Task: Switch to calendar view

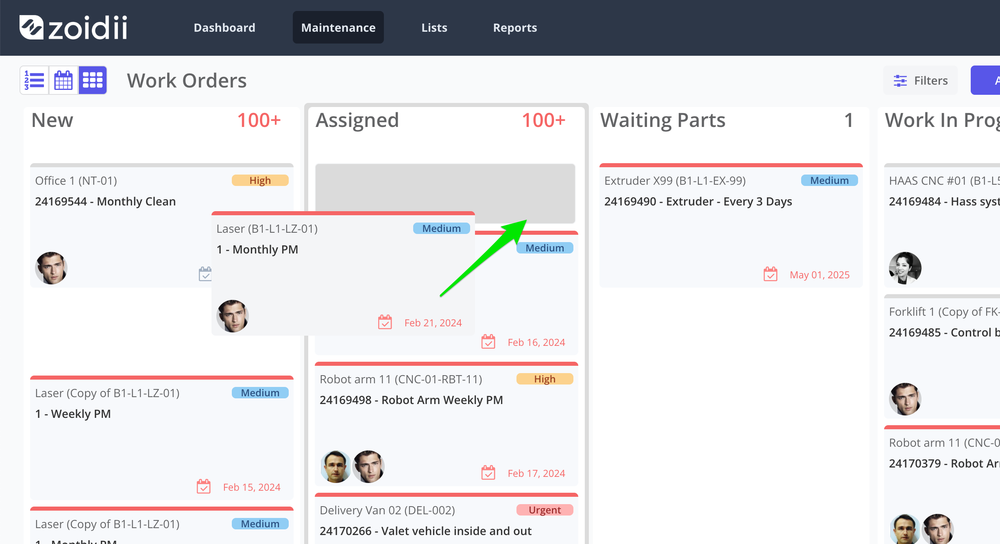Action: pyautogui.click(x=63, y=80)
